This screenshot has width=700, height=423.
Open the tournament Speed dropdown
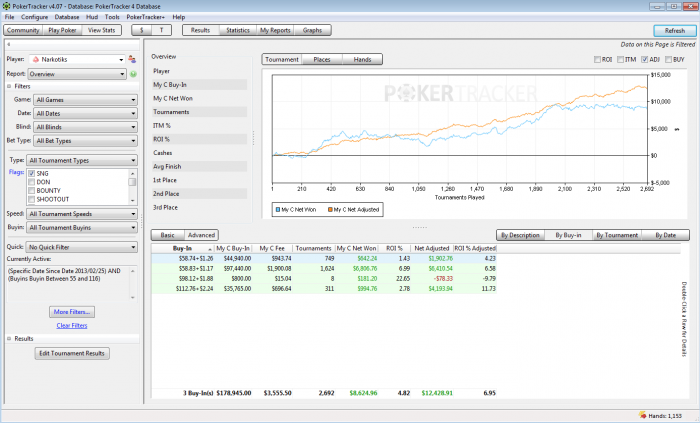click(82, 214)
